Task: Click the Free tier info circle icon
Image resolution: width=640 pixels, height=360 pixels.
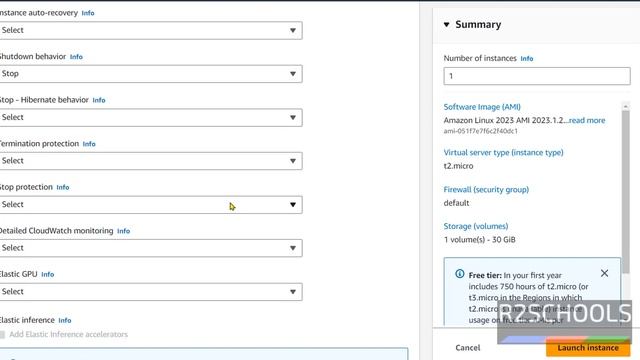Action: tap(460, 274)
